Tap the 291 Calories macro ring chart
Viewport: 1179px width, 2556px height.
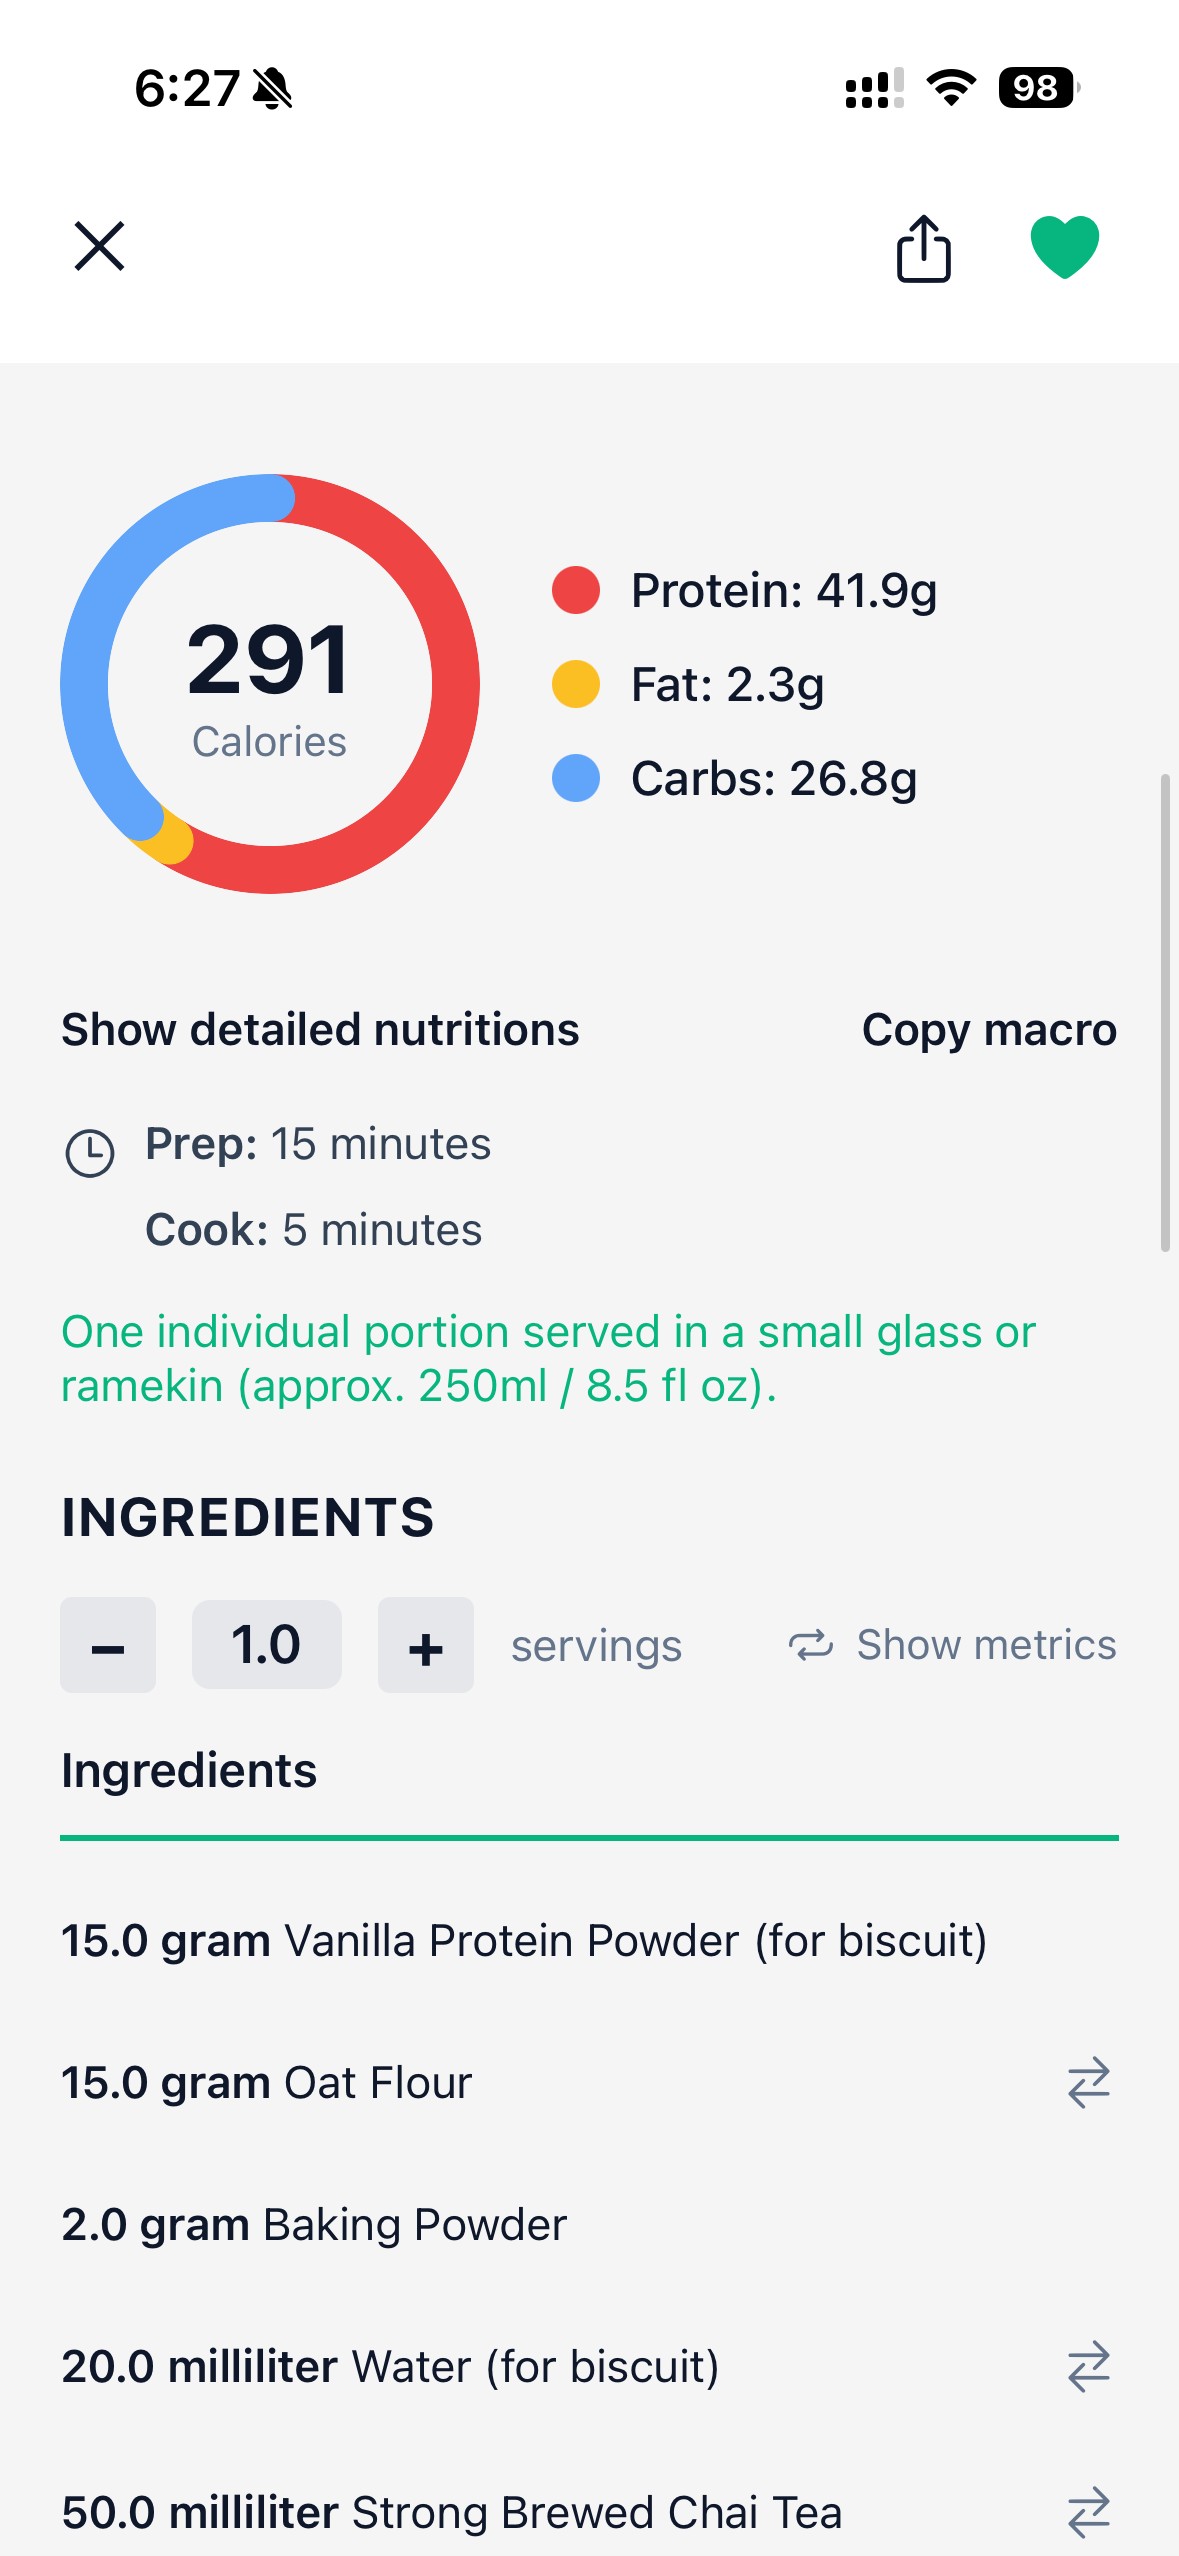pyautogui.click(x=270, y=684)
